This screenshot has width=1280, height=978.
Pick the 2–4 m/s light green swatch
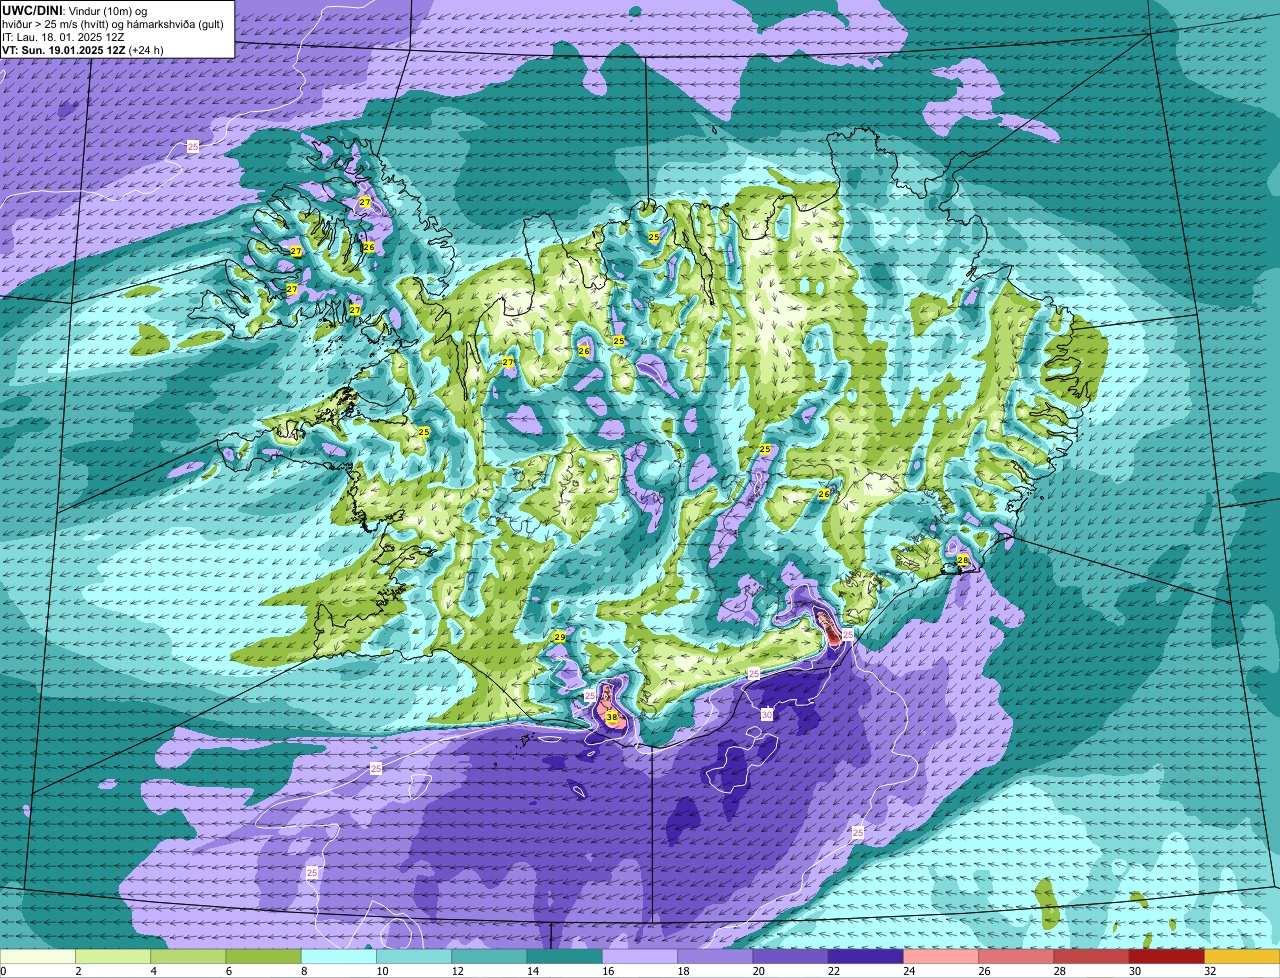click(113, 956)
